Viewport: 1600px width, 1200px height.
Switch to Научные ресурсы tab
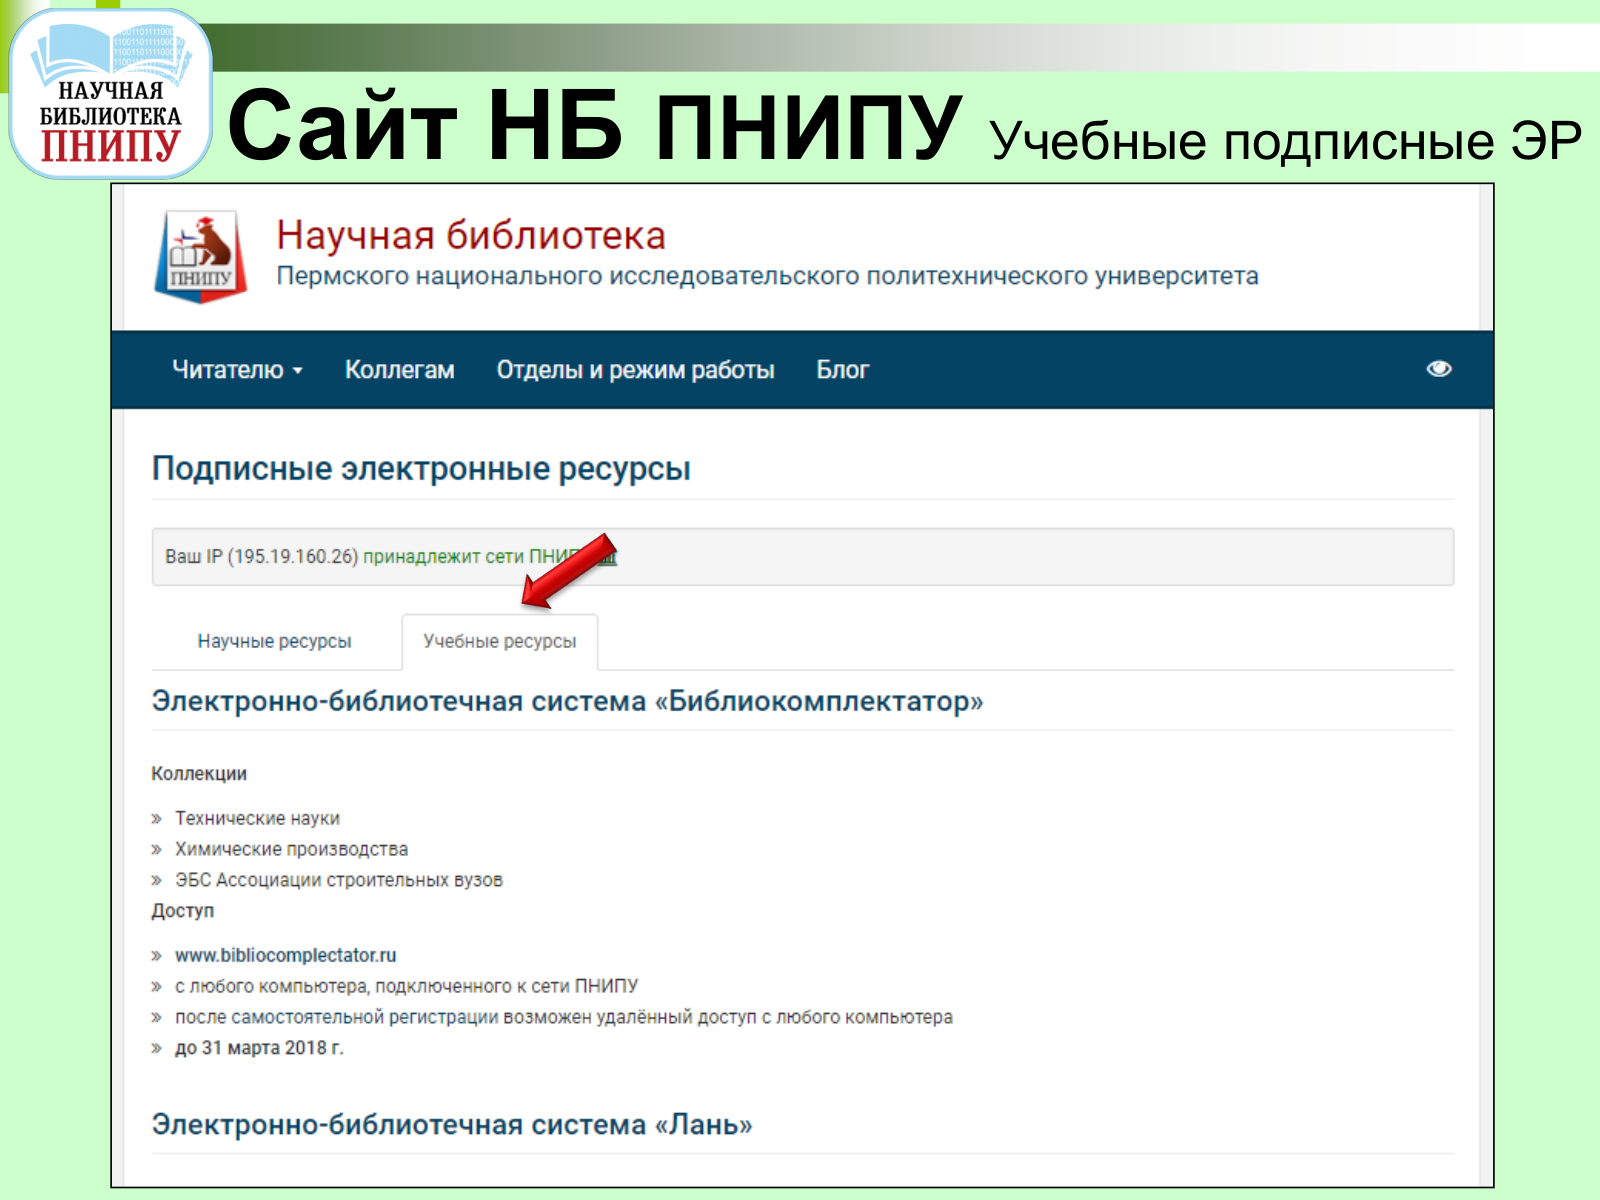274,641
